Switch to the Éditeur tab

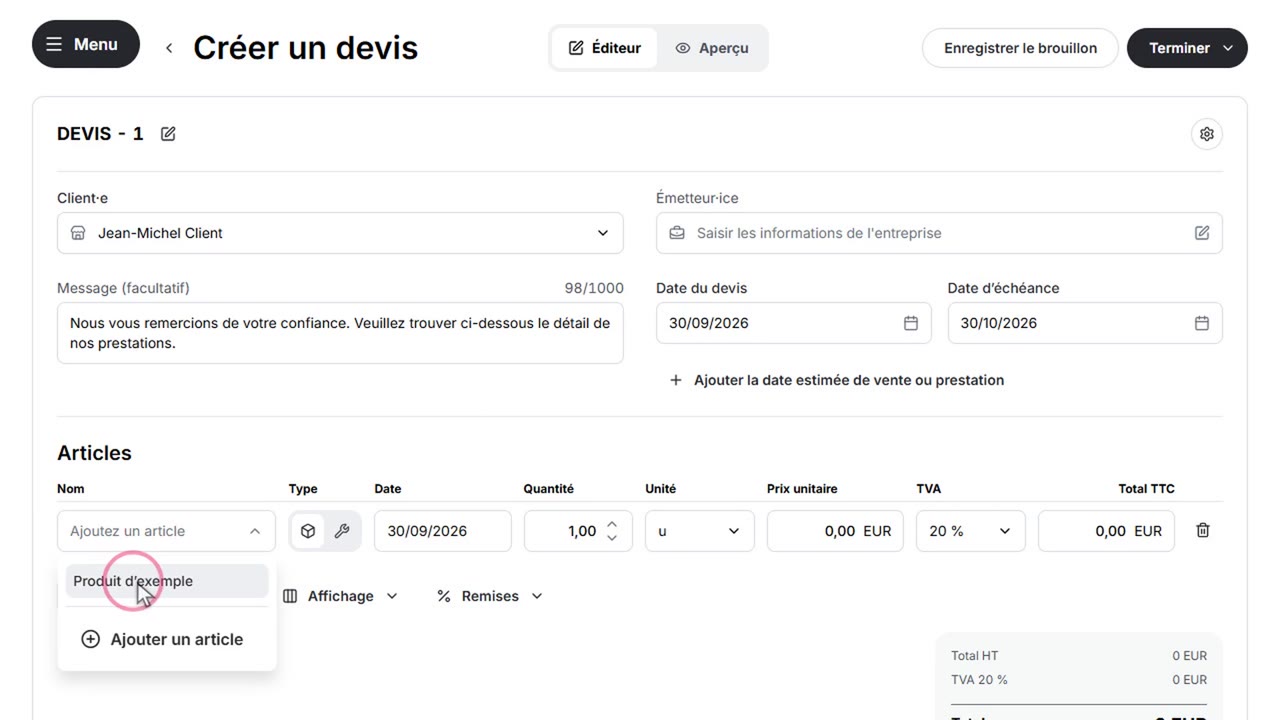tap(604, 48)
